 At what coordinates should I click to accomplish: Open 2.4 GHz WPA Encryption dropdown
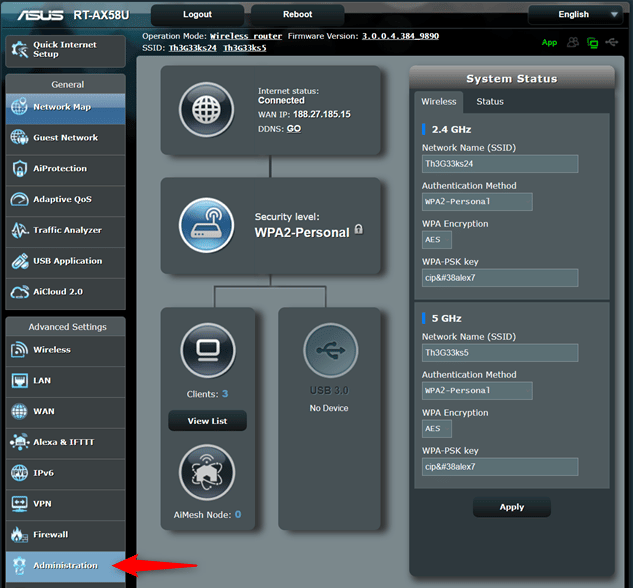click(437, 240)
